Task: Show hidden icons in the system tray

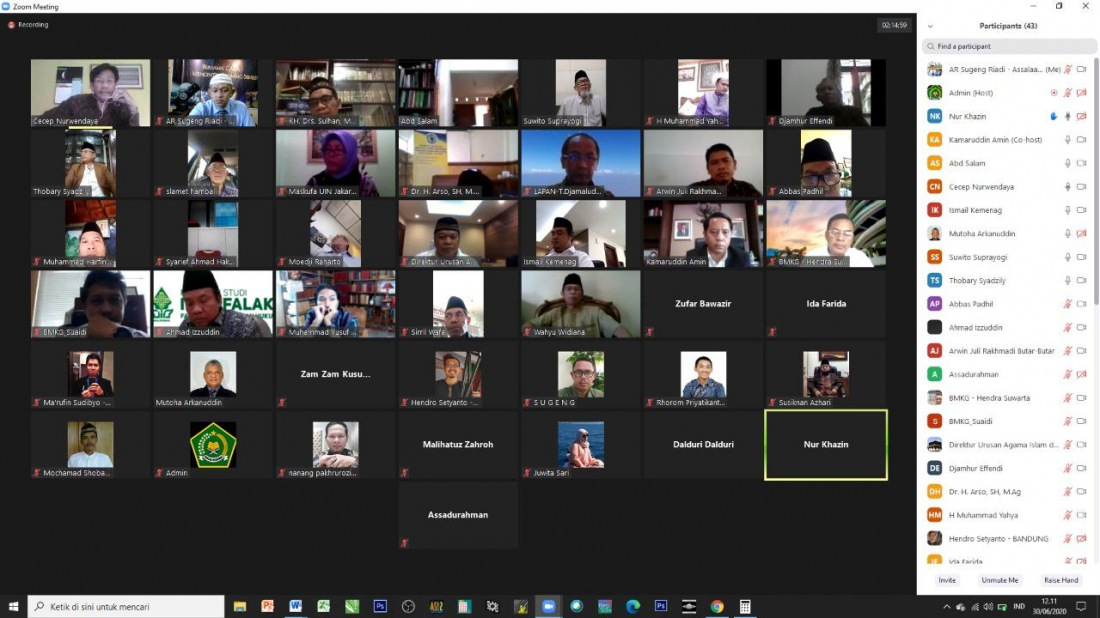Action: coord(947,606)
